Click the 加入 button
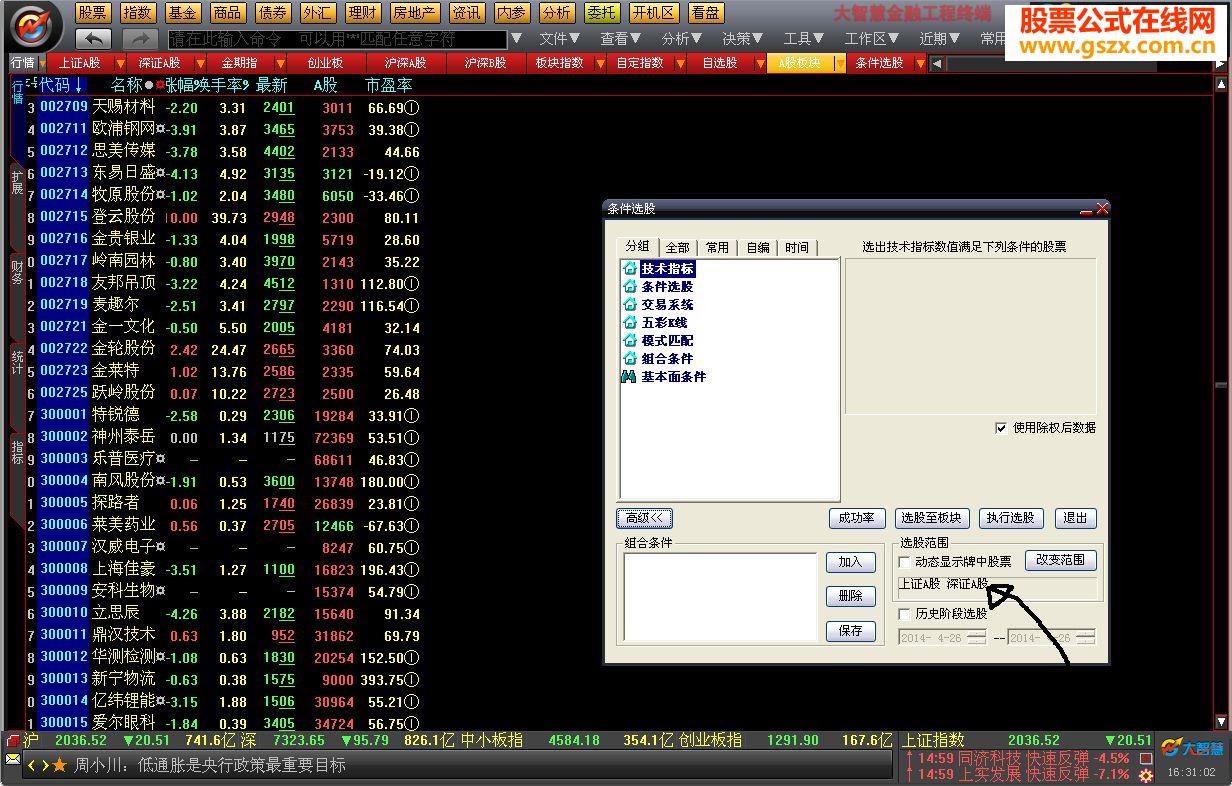The height and width of the screenshot is (786, 1232). (x=851, y=562)
